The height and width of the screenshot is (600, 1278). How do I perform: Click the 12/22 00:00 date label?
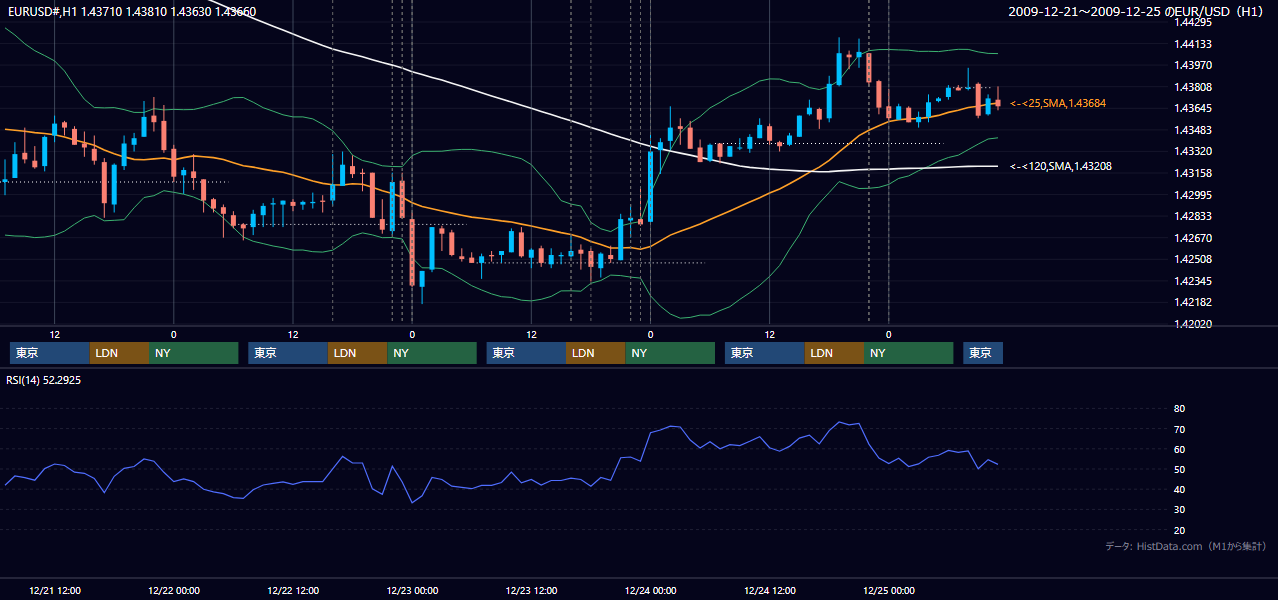point(174,590)
